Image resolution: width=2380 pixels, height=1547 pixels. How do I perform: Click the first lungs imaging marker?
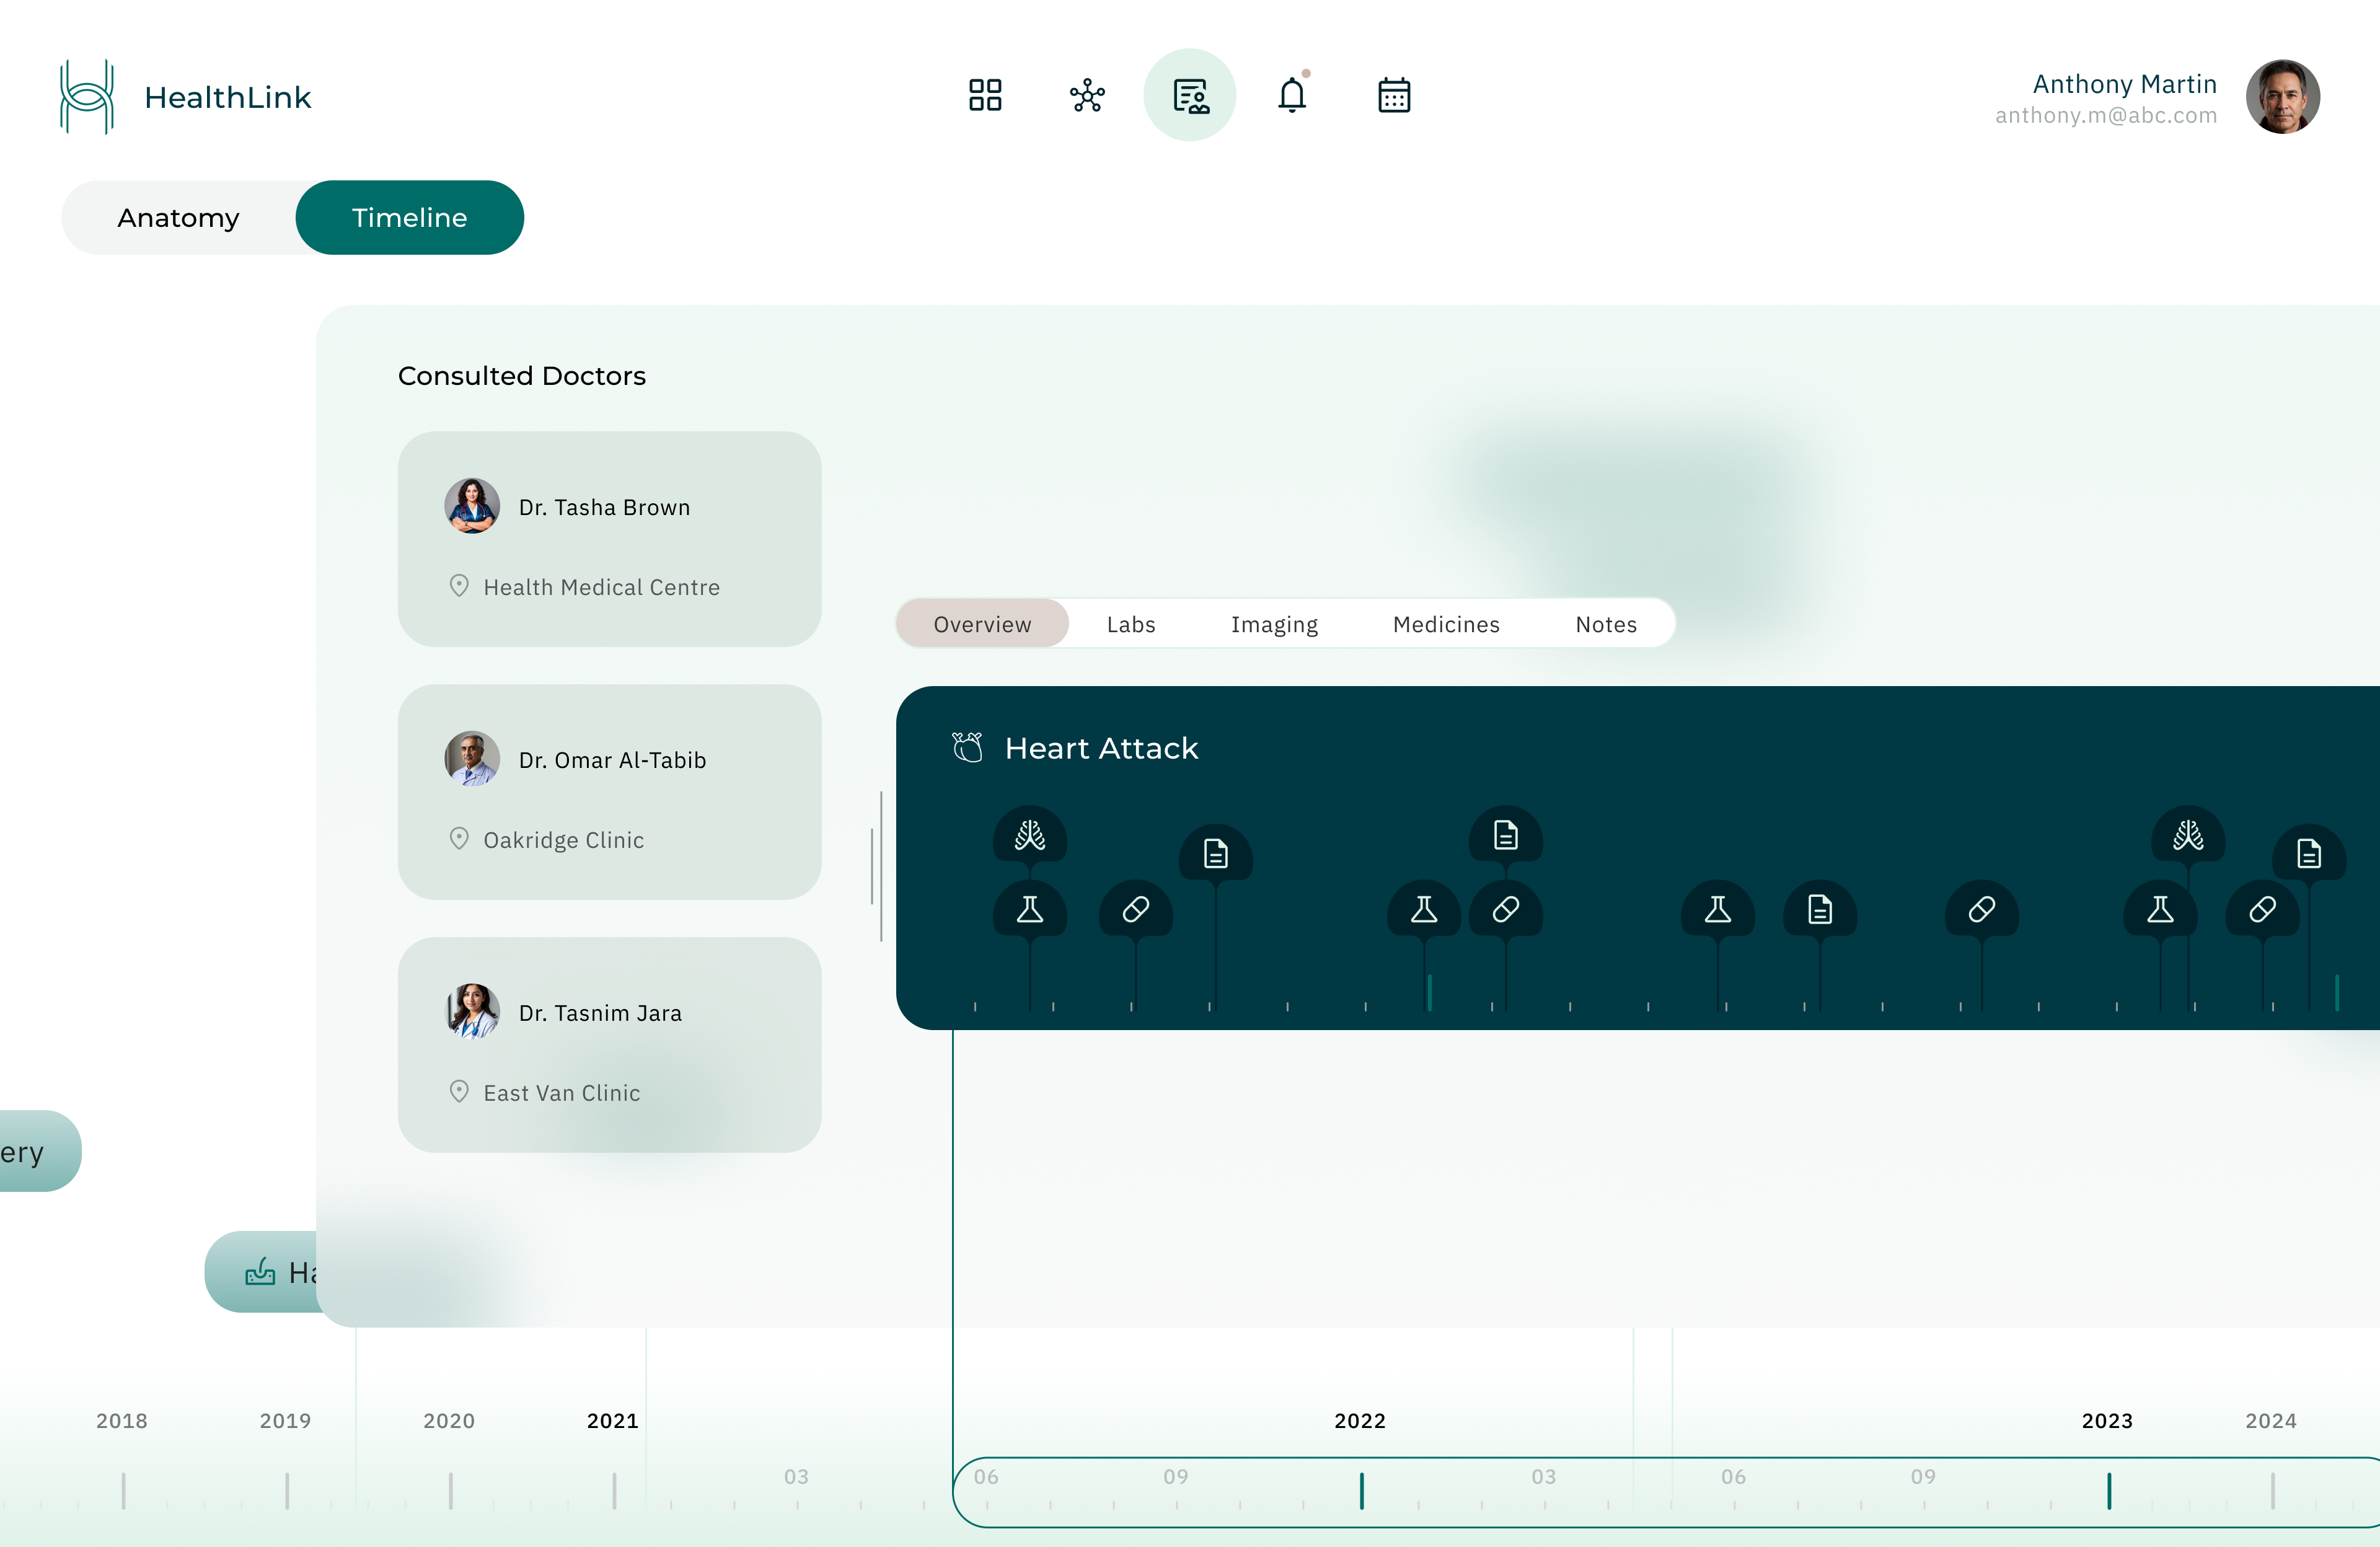click(1029, 834)
